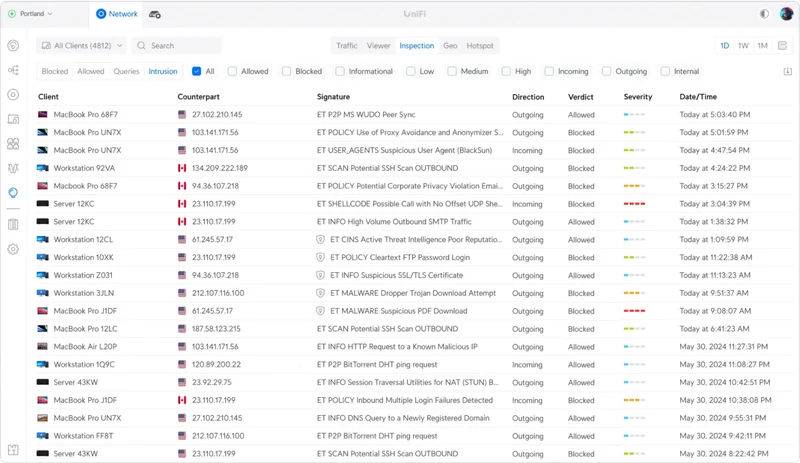The width and height of the screenshot is (800, 463).
Task: Select the Allowed sub-tab on left
Action: (91, 71)
